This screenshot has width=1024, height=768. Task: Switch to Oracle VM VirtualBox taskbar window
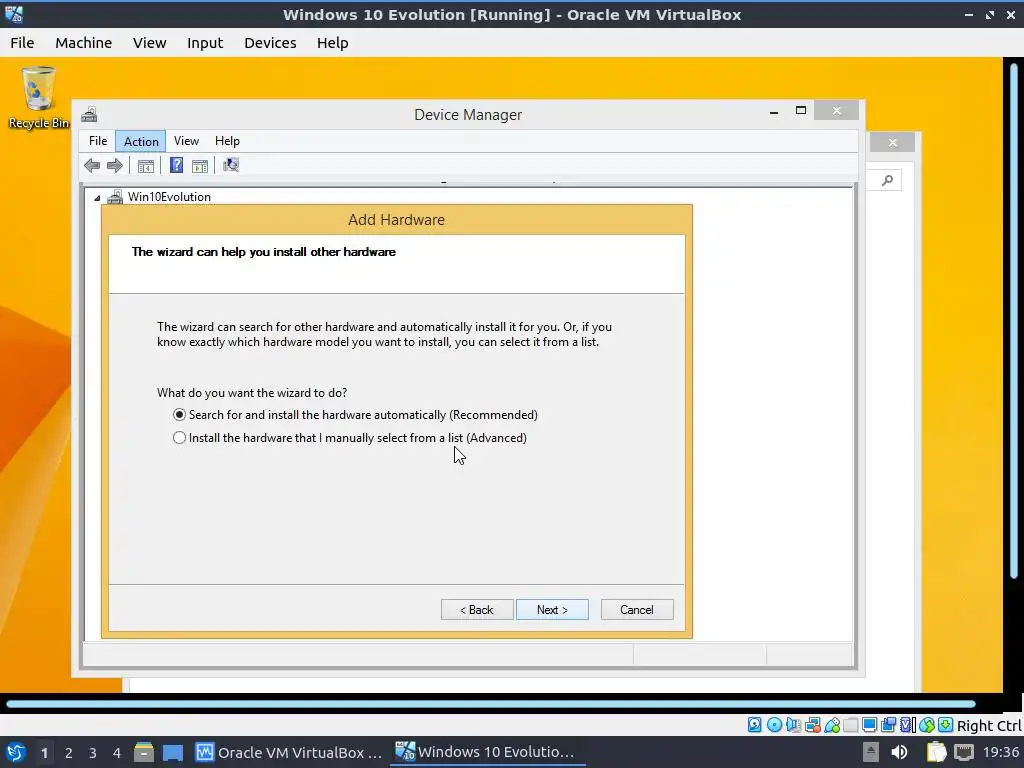click(x=289, y=752)
